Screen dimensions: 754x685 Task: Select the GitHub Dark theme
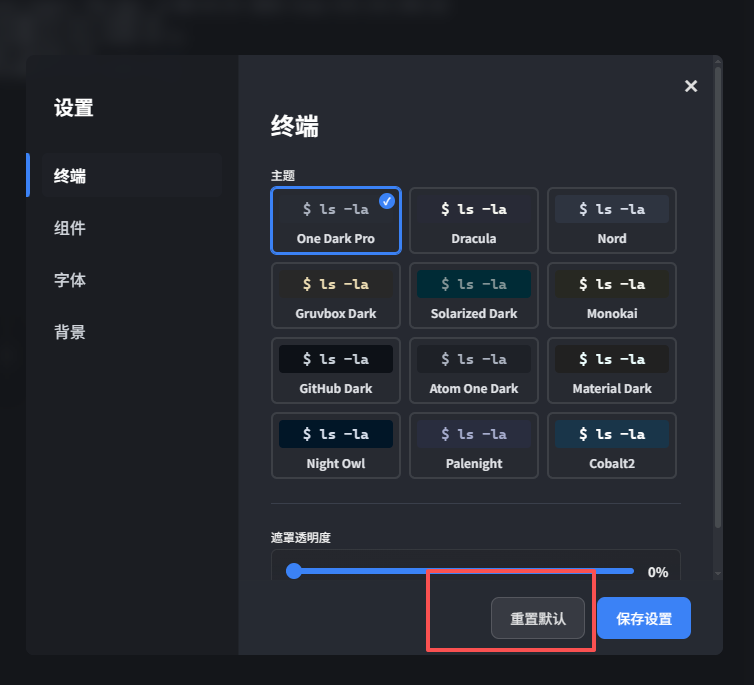pos(336,370)
